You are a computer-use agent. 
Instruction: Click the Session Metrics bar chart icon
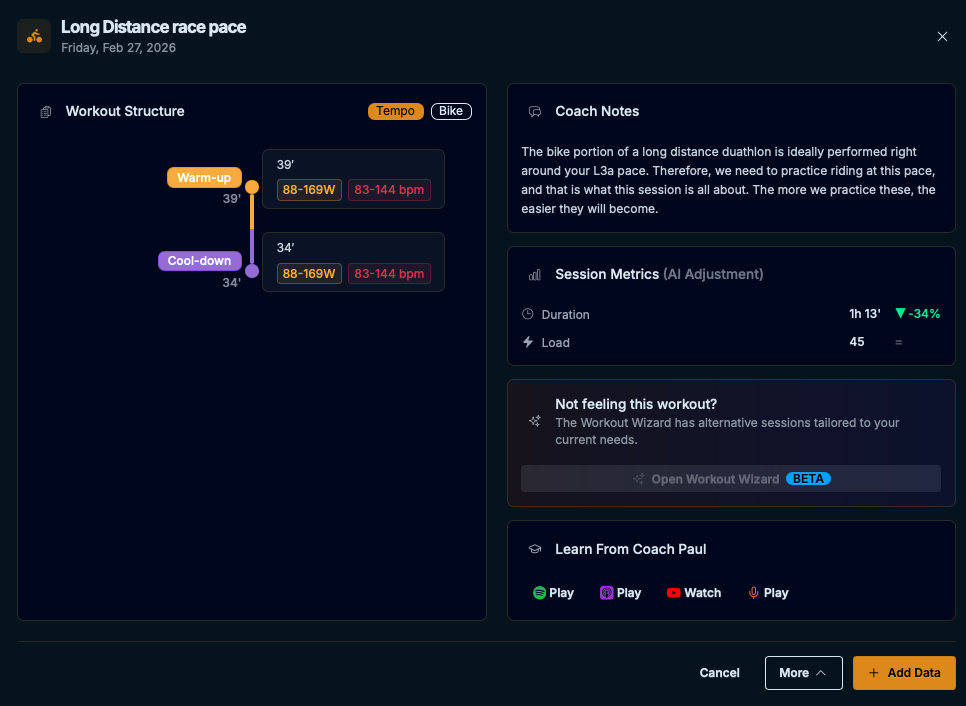pos(535,275)
